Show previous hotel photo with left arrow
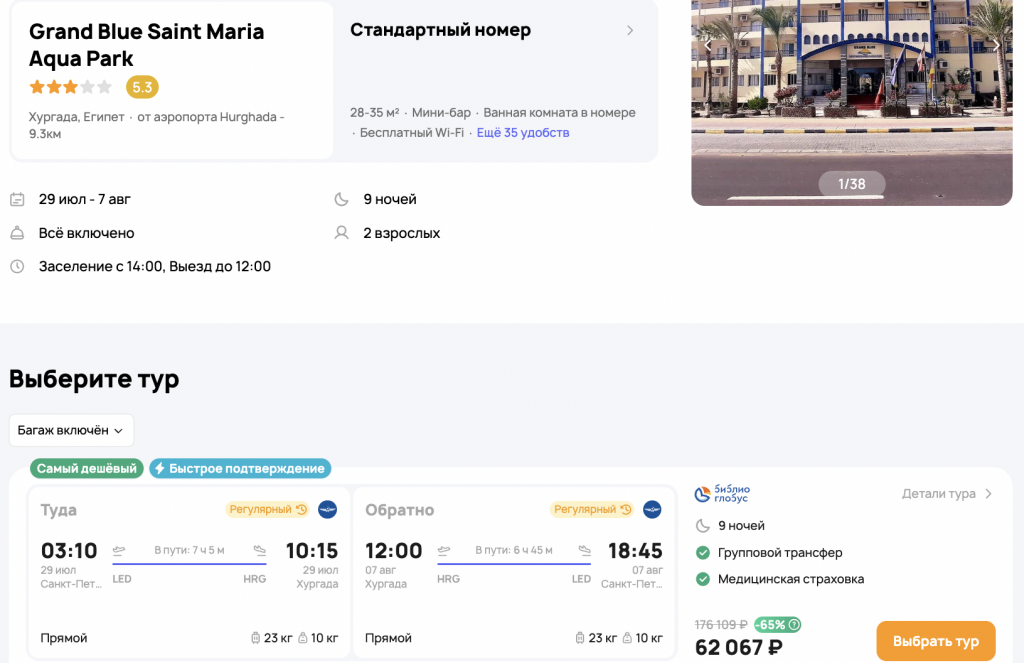This screenshot has width=1024, height=663. [708, 45]
